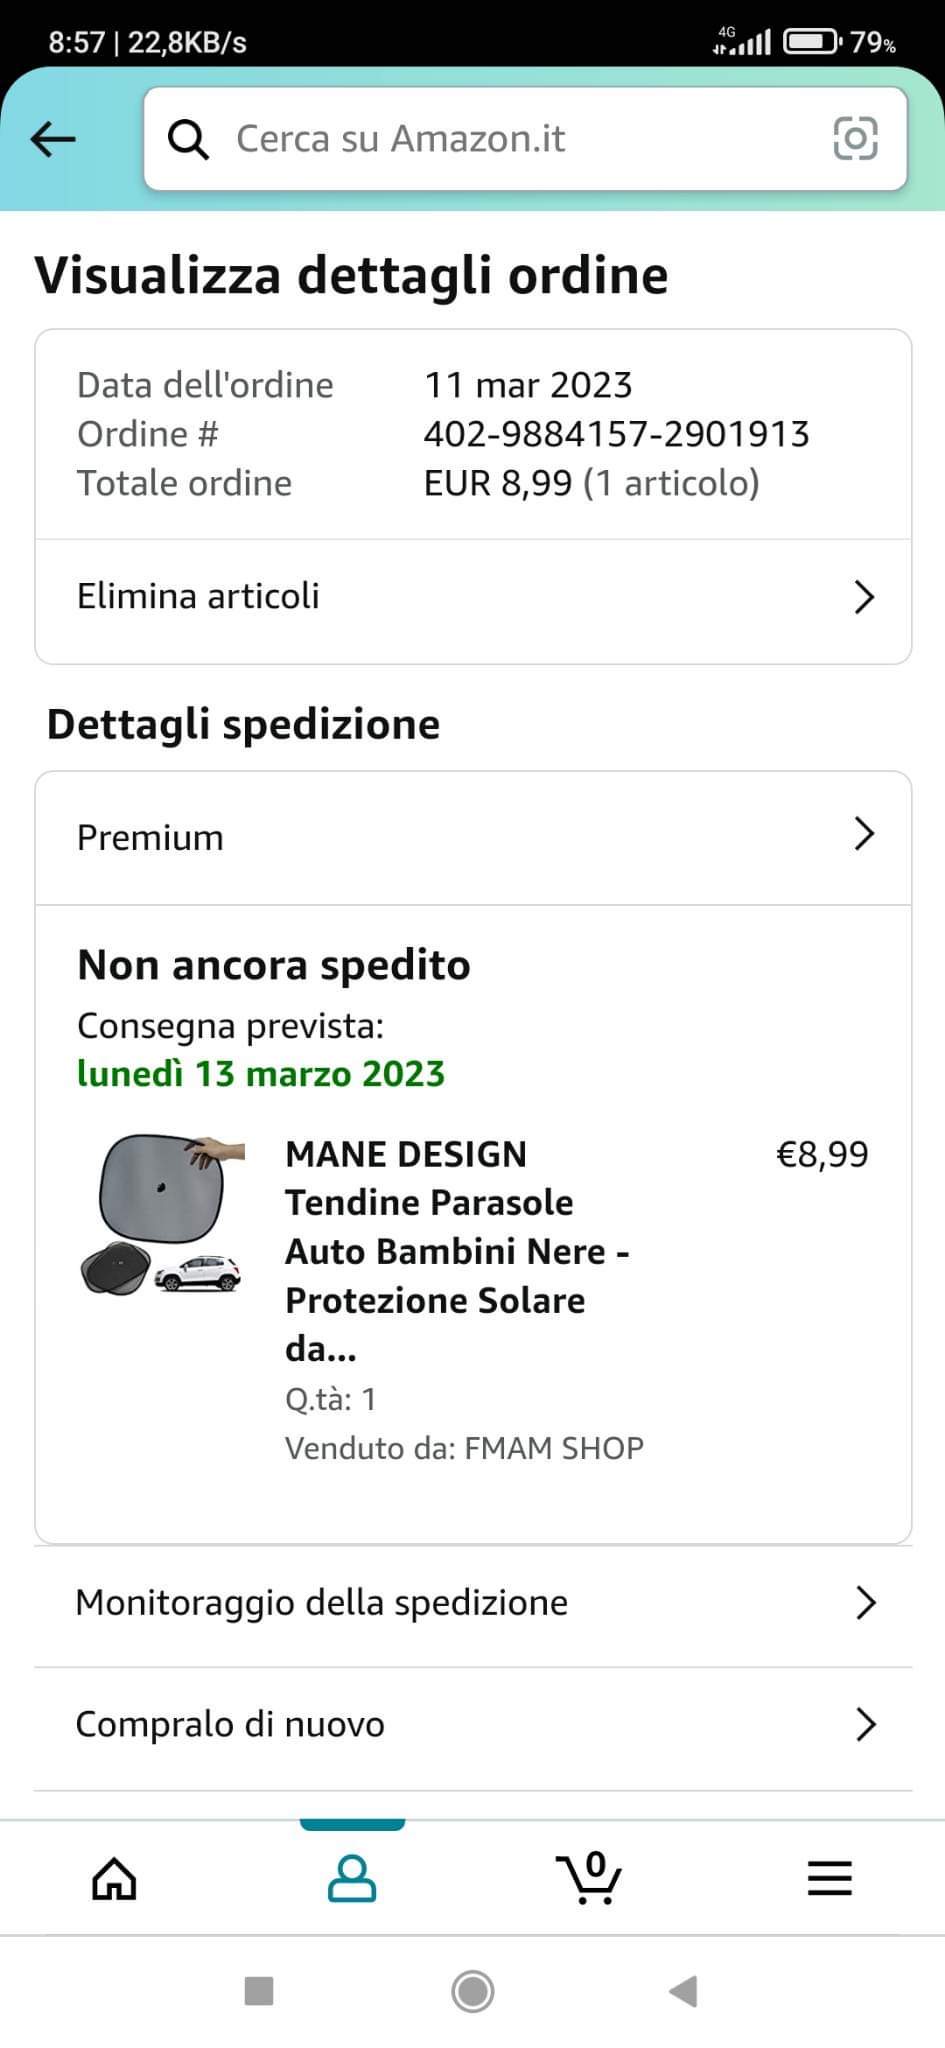Open the shopping cart icon

[589, 1877]
